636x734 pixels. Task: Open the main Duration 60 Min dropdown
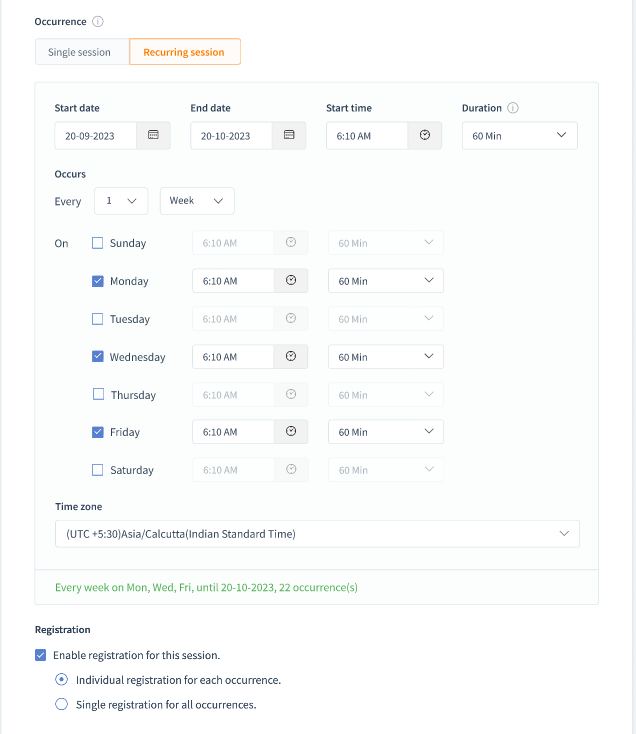click(x=519, y=135)
